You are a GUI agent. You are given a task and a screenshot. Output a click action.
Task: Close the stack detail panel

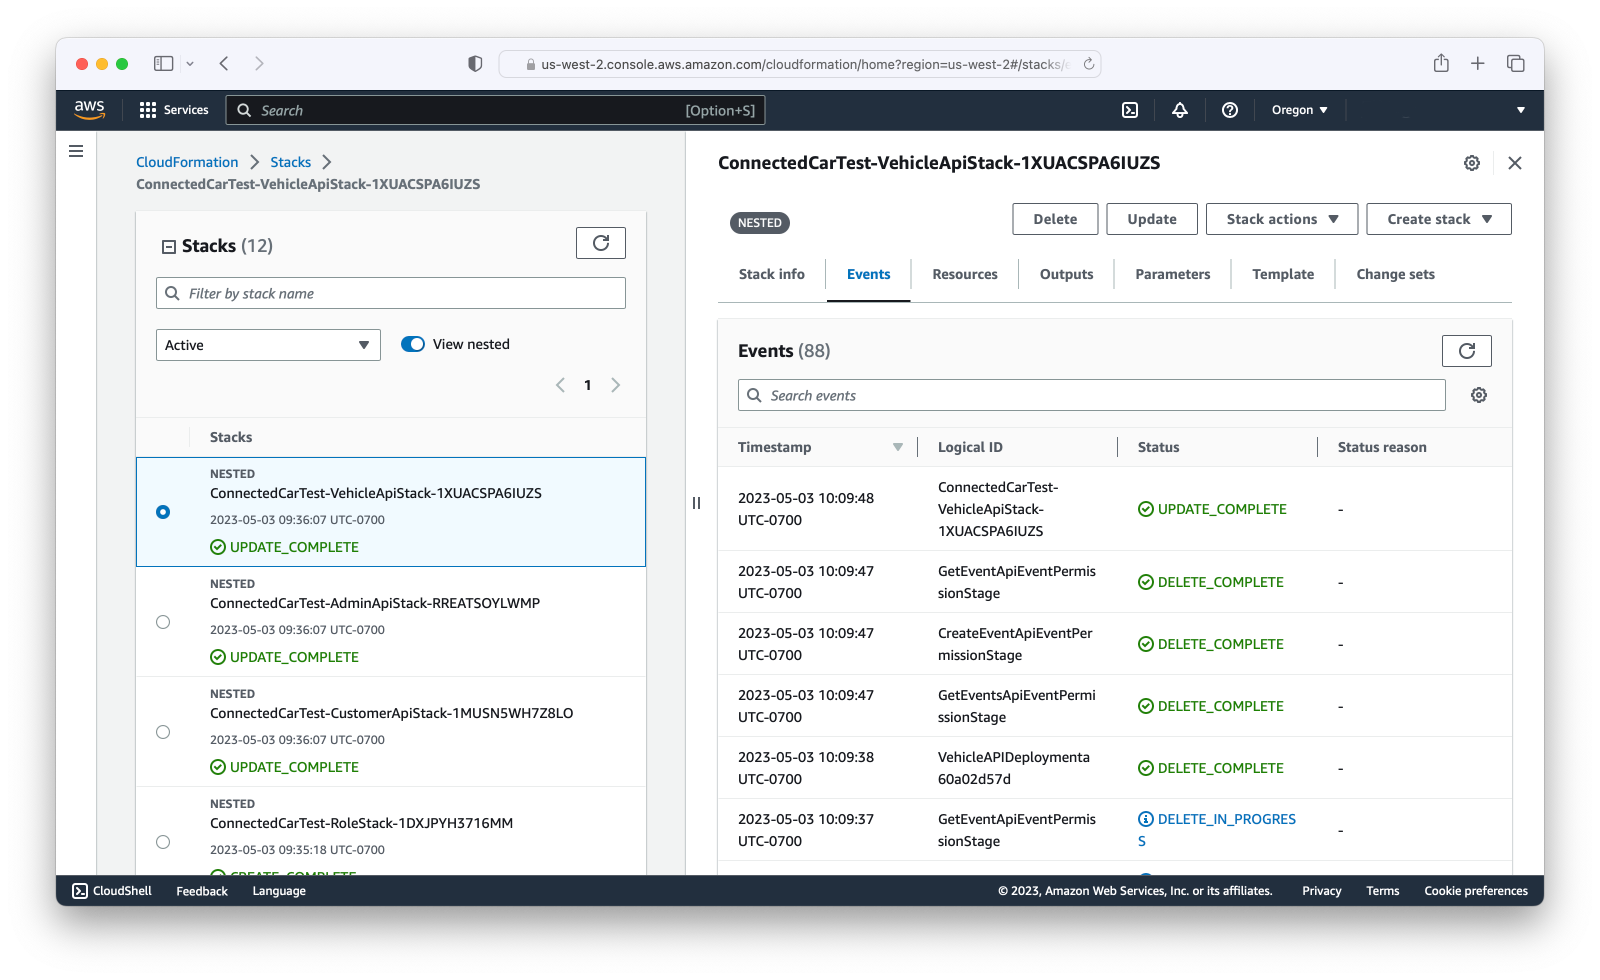click(x=1515, y=163)
